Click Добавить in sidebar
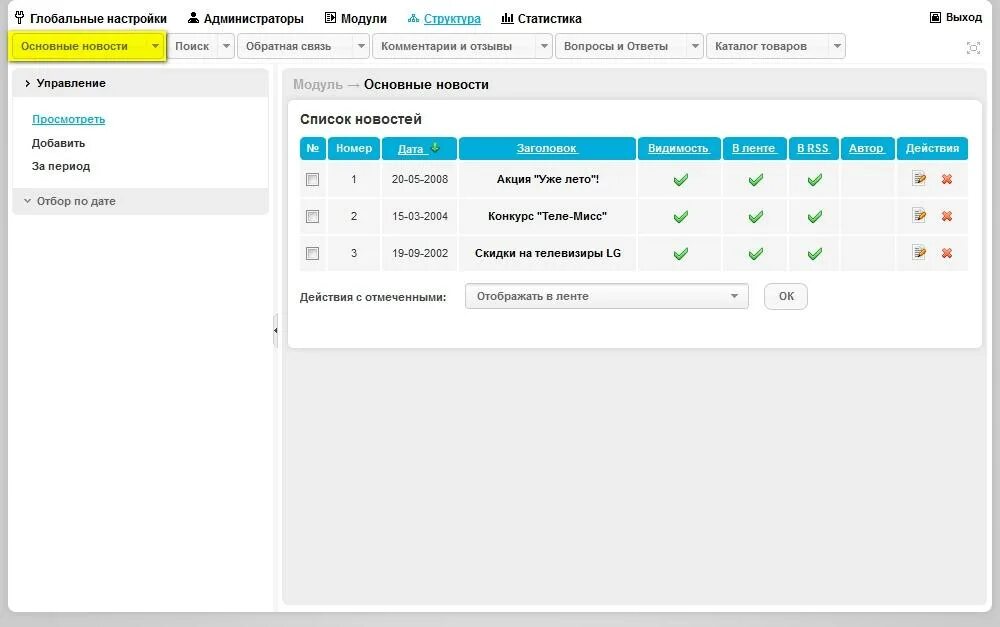 pyautogui.click(x=58, y=143)
